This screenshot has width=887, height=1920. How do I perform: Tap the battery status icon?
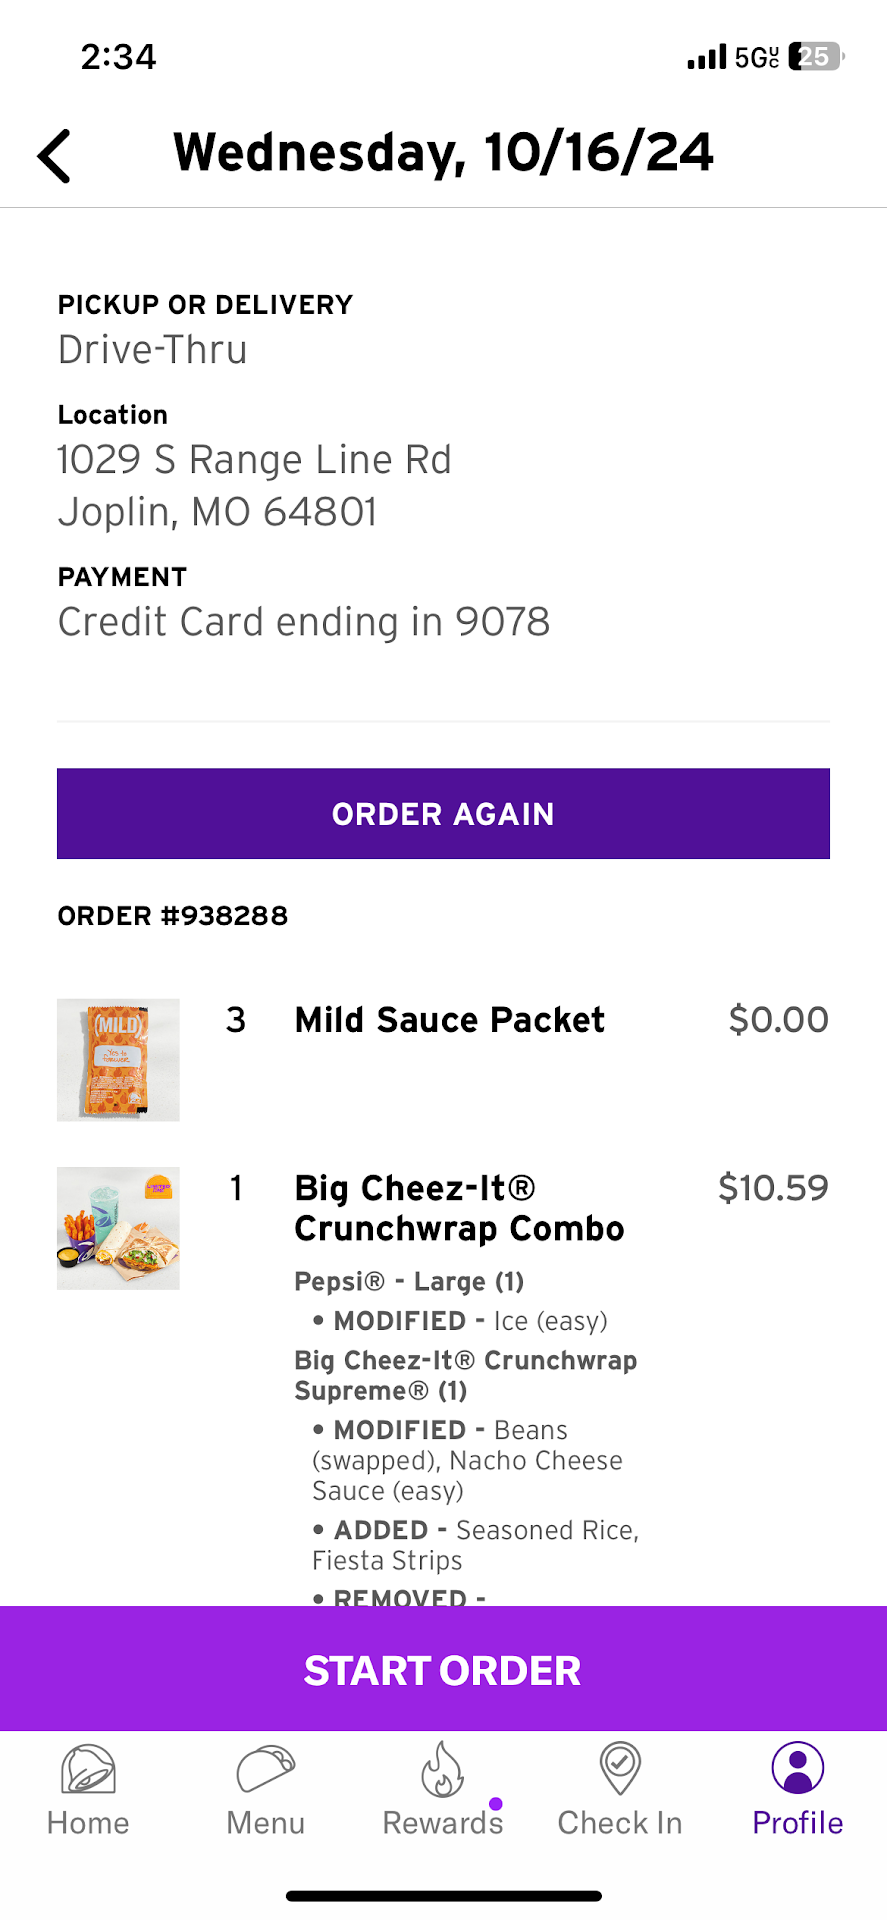[x=816, y=57]
